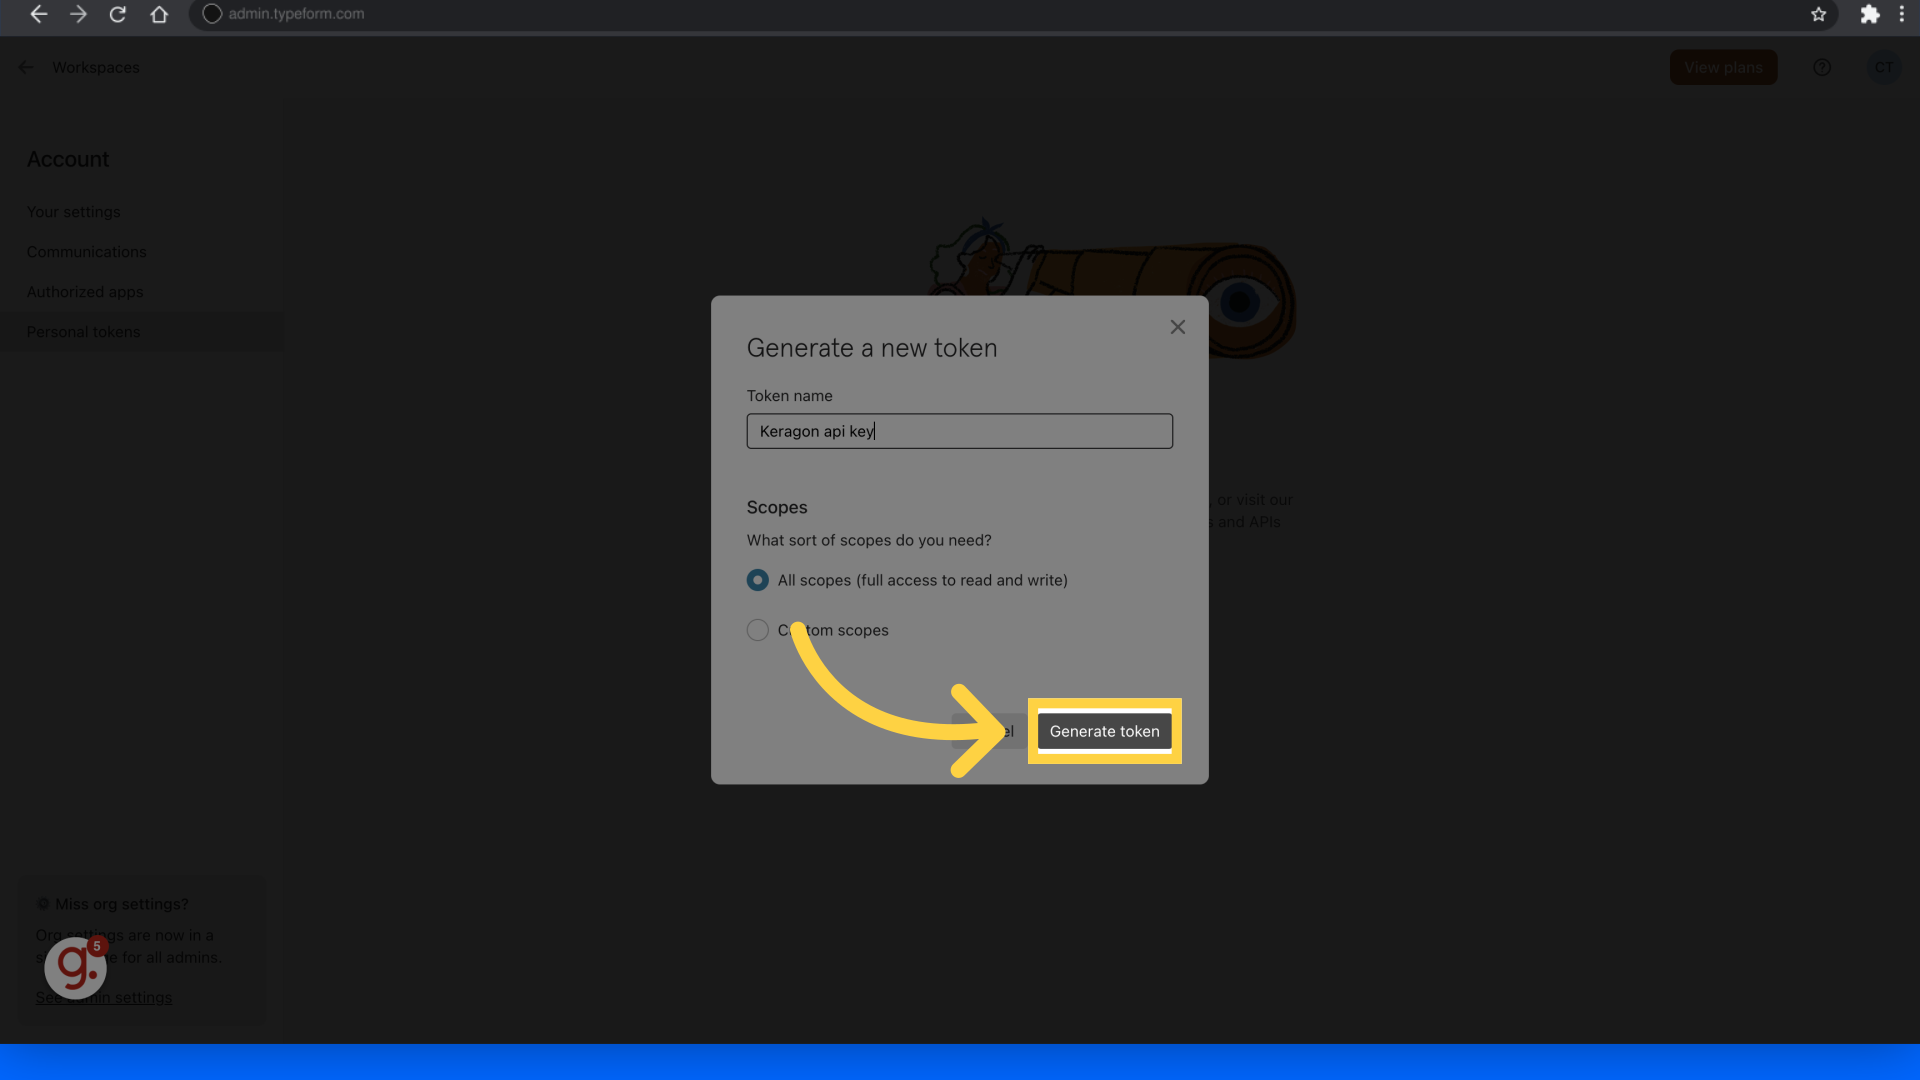Open the help question mark icon

point(1822,67)
